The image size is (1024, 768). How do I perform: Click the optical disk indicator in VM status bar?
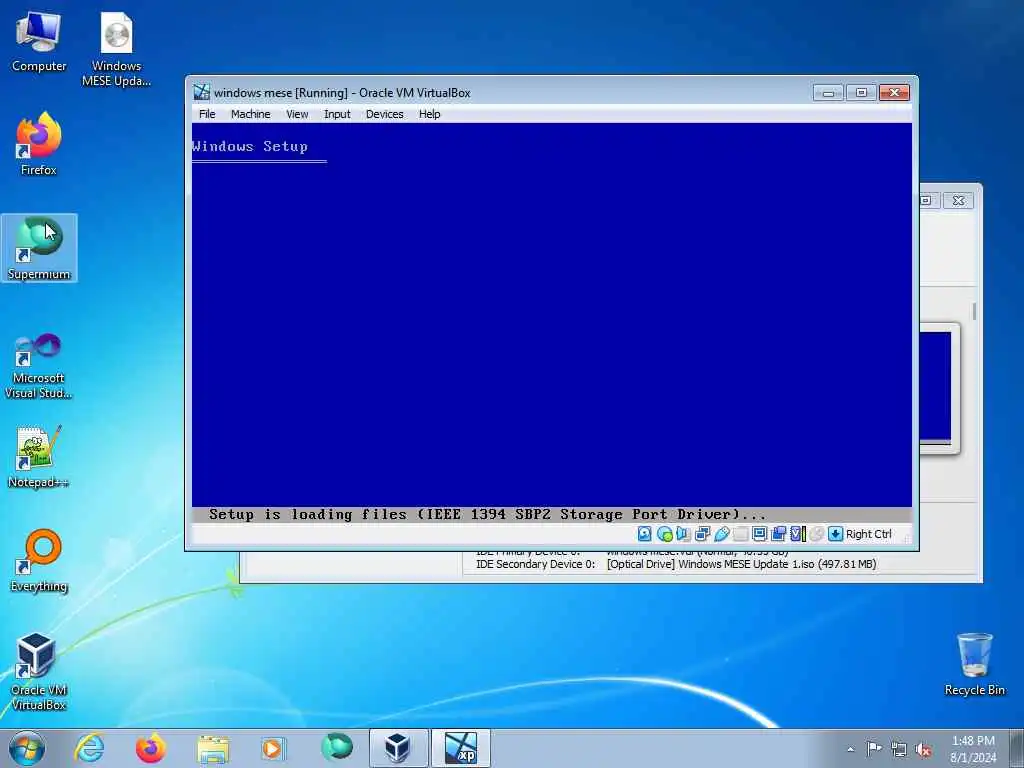click(665, 534)
